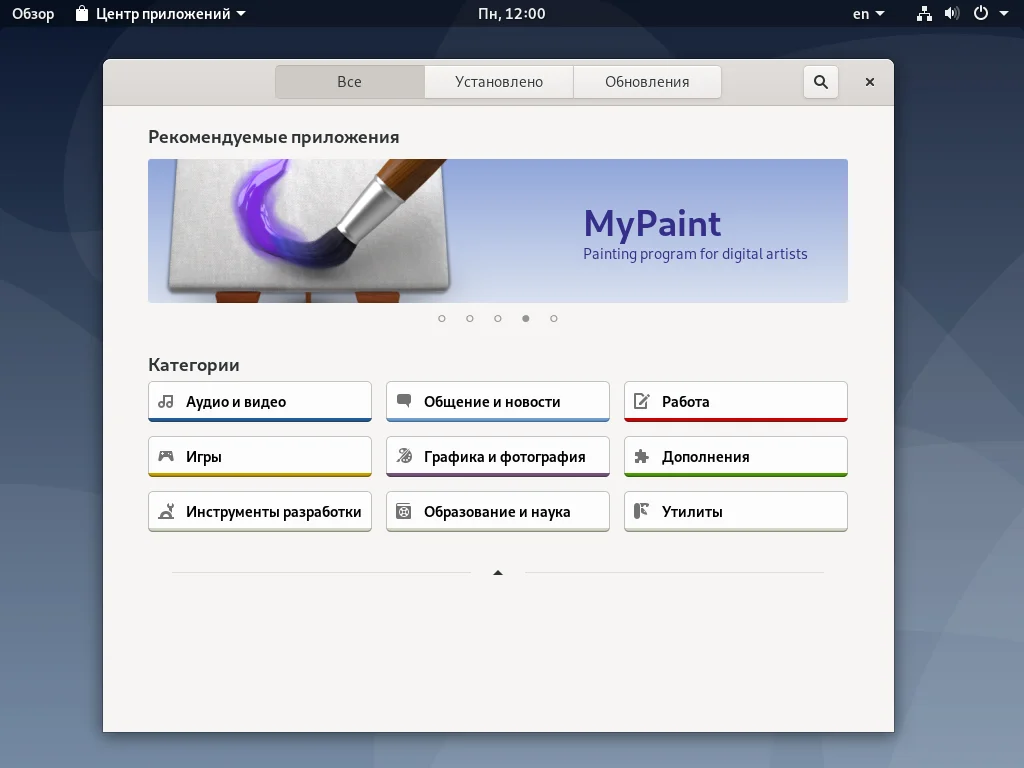Open the Инструменты разработки category
The image size is (1024, 768).
[x=260, y=511]
